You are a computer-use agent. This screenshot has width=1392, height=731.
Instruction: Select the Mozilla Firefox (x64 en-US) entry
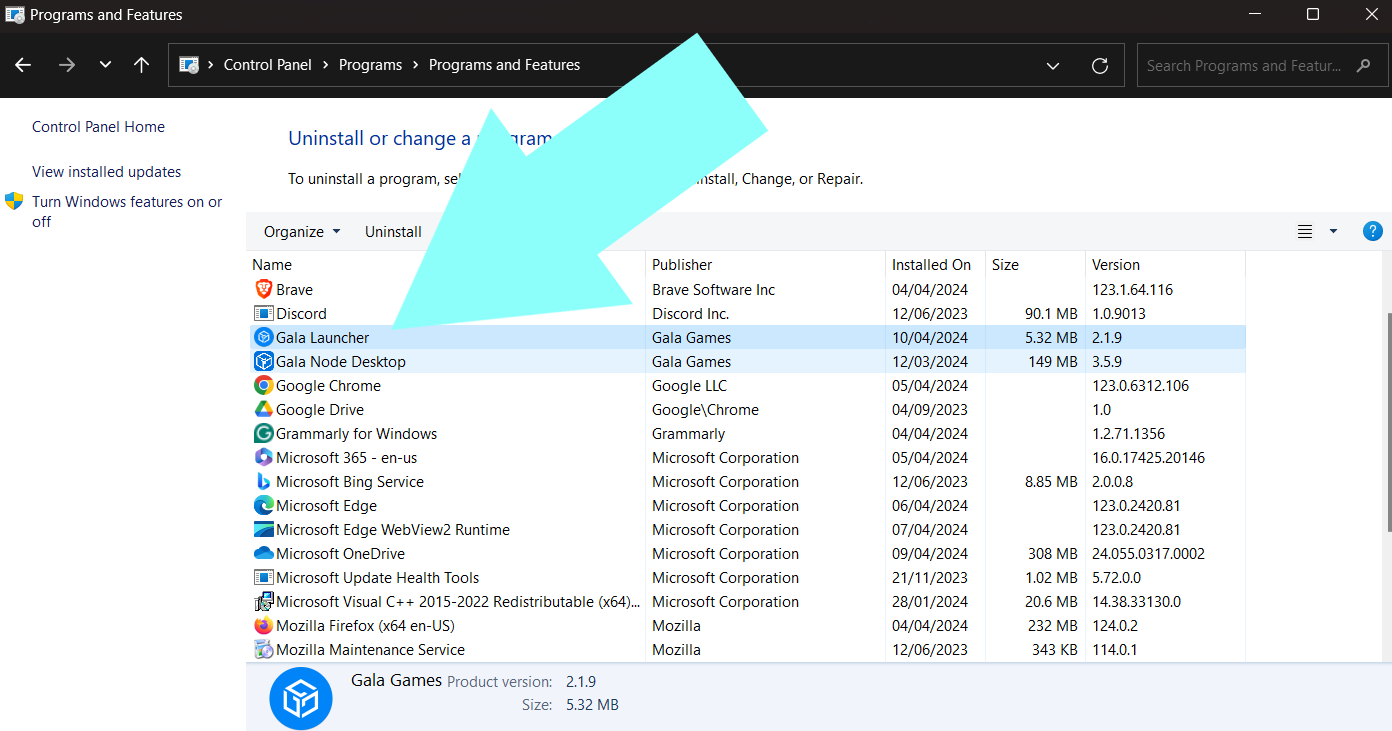click(365, 625)
